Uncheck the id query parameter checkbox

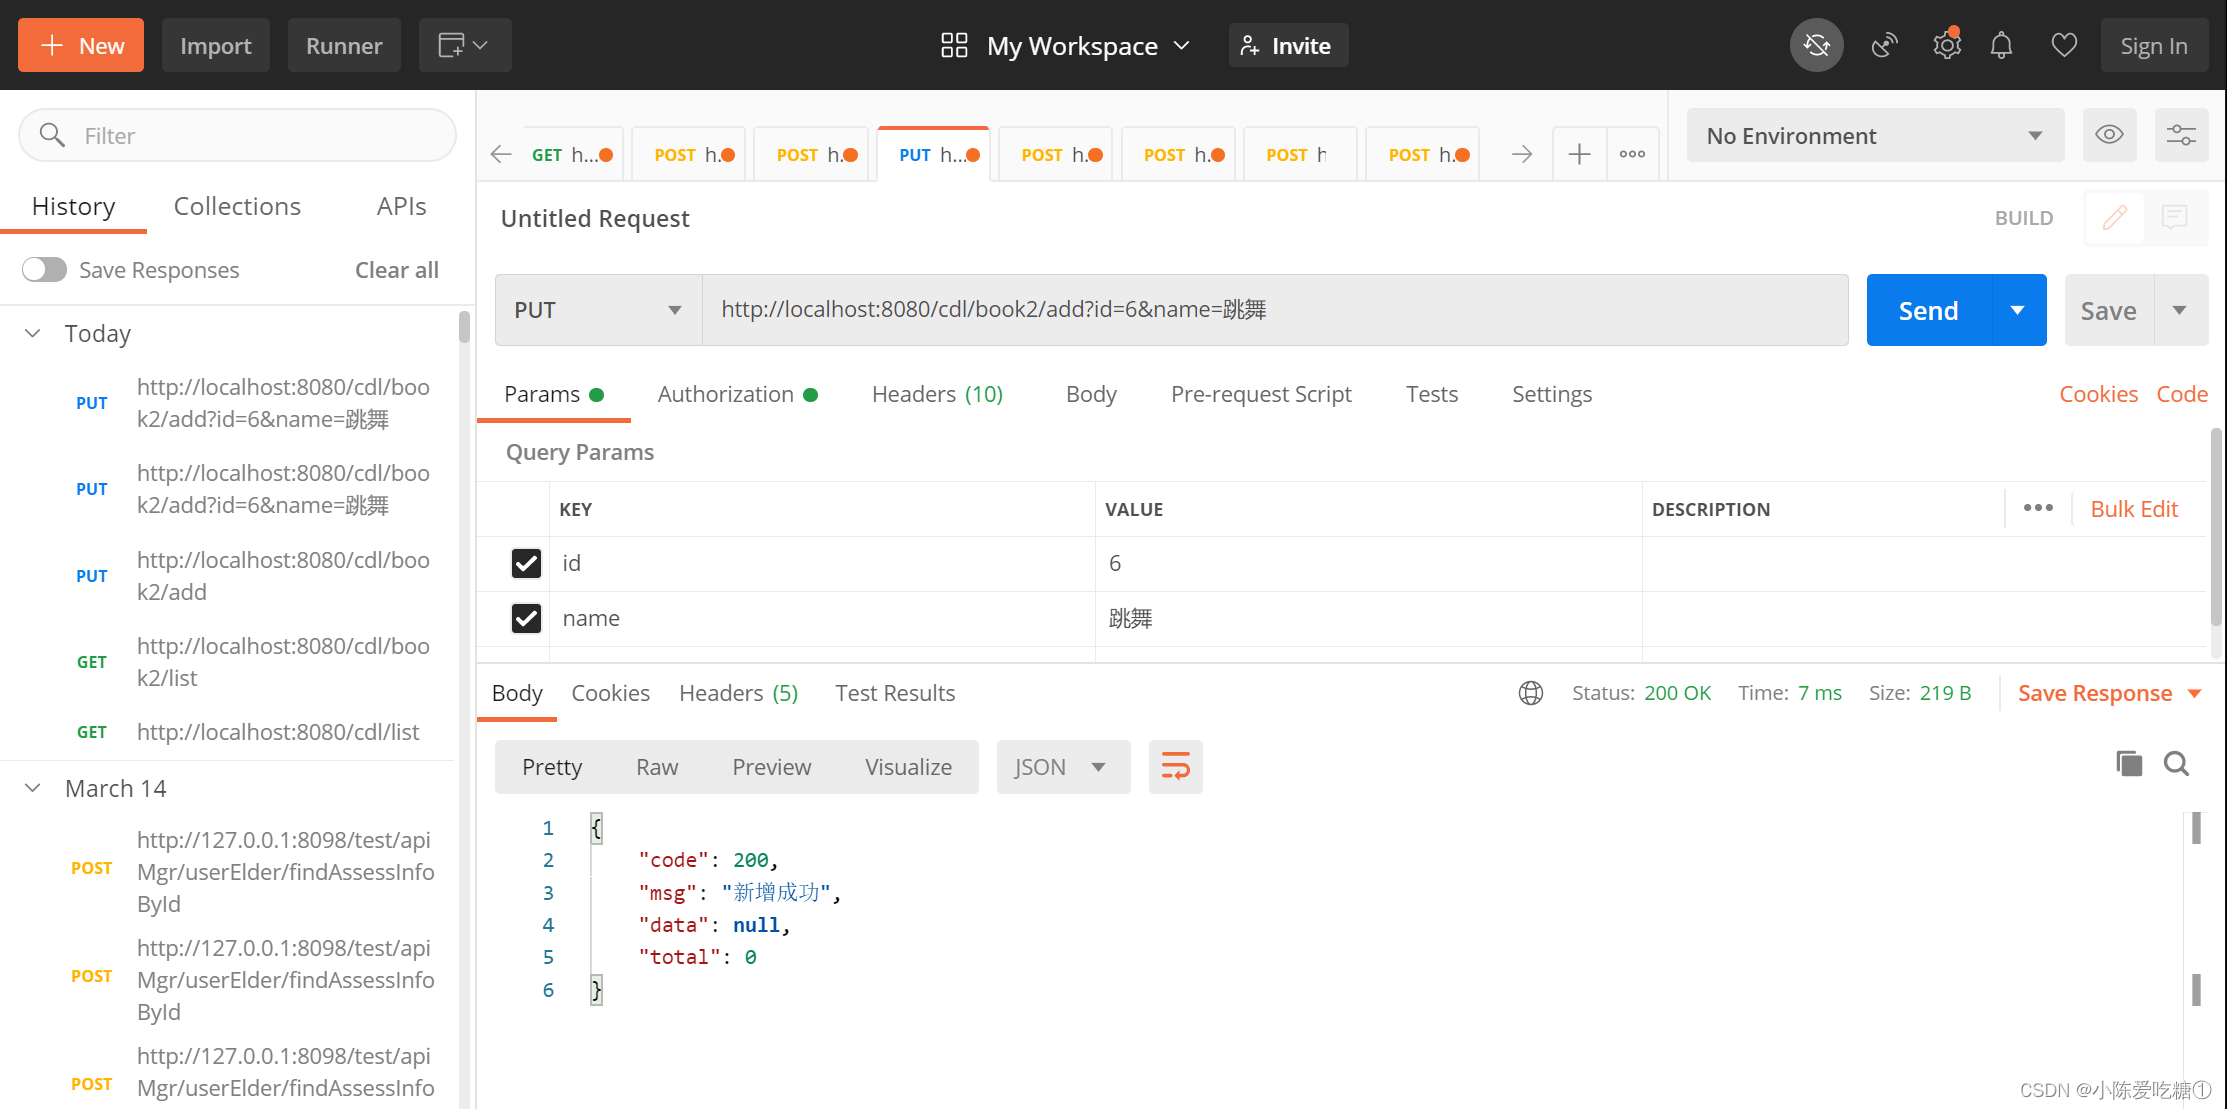click(x=526, y=563)
